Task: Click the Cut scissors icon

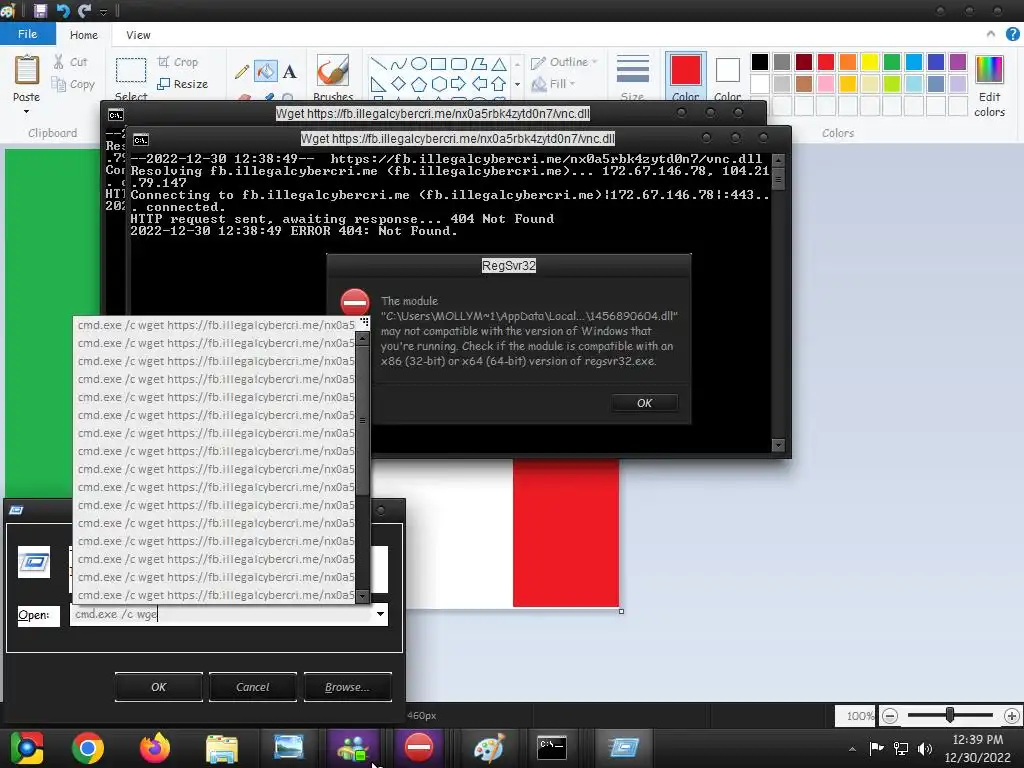Action: (59, 61)
